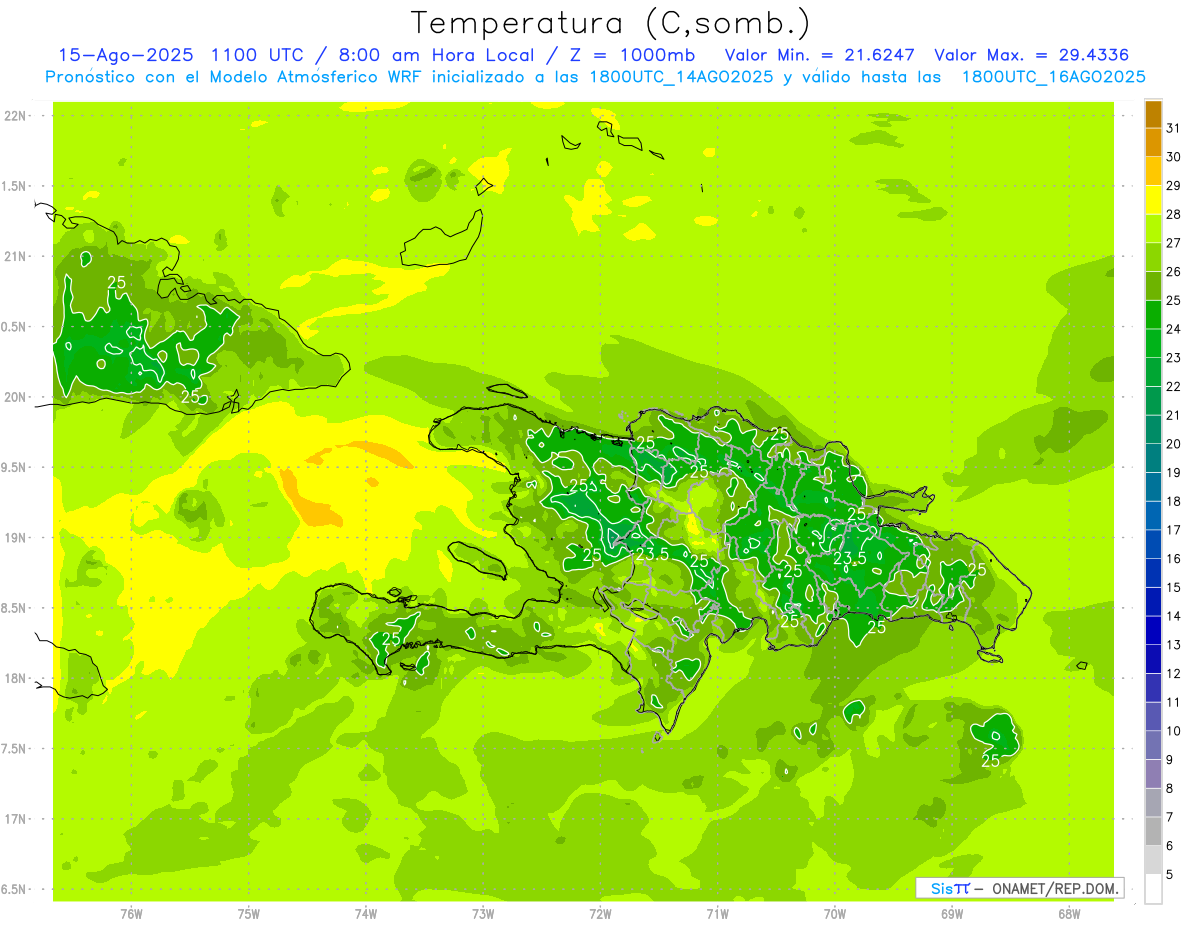Click the title "Temperatura (C,somb.)"
The height and width of the screenshot is (927, 1200).
[x=610, y=23]
